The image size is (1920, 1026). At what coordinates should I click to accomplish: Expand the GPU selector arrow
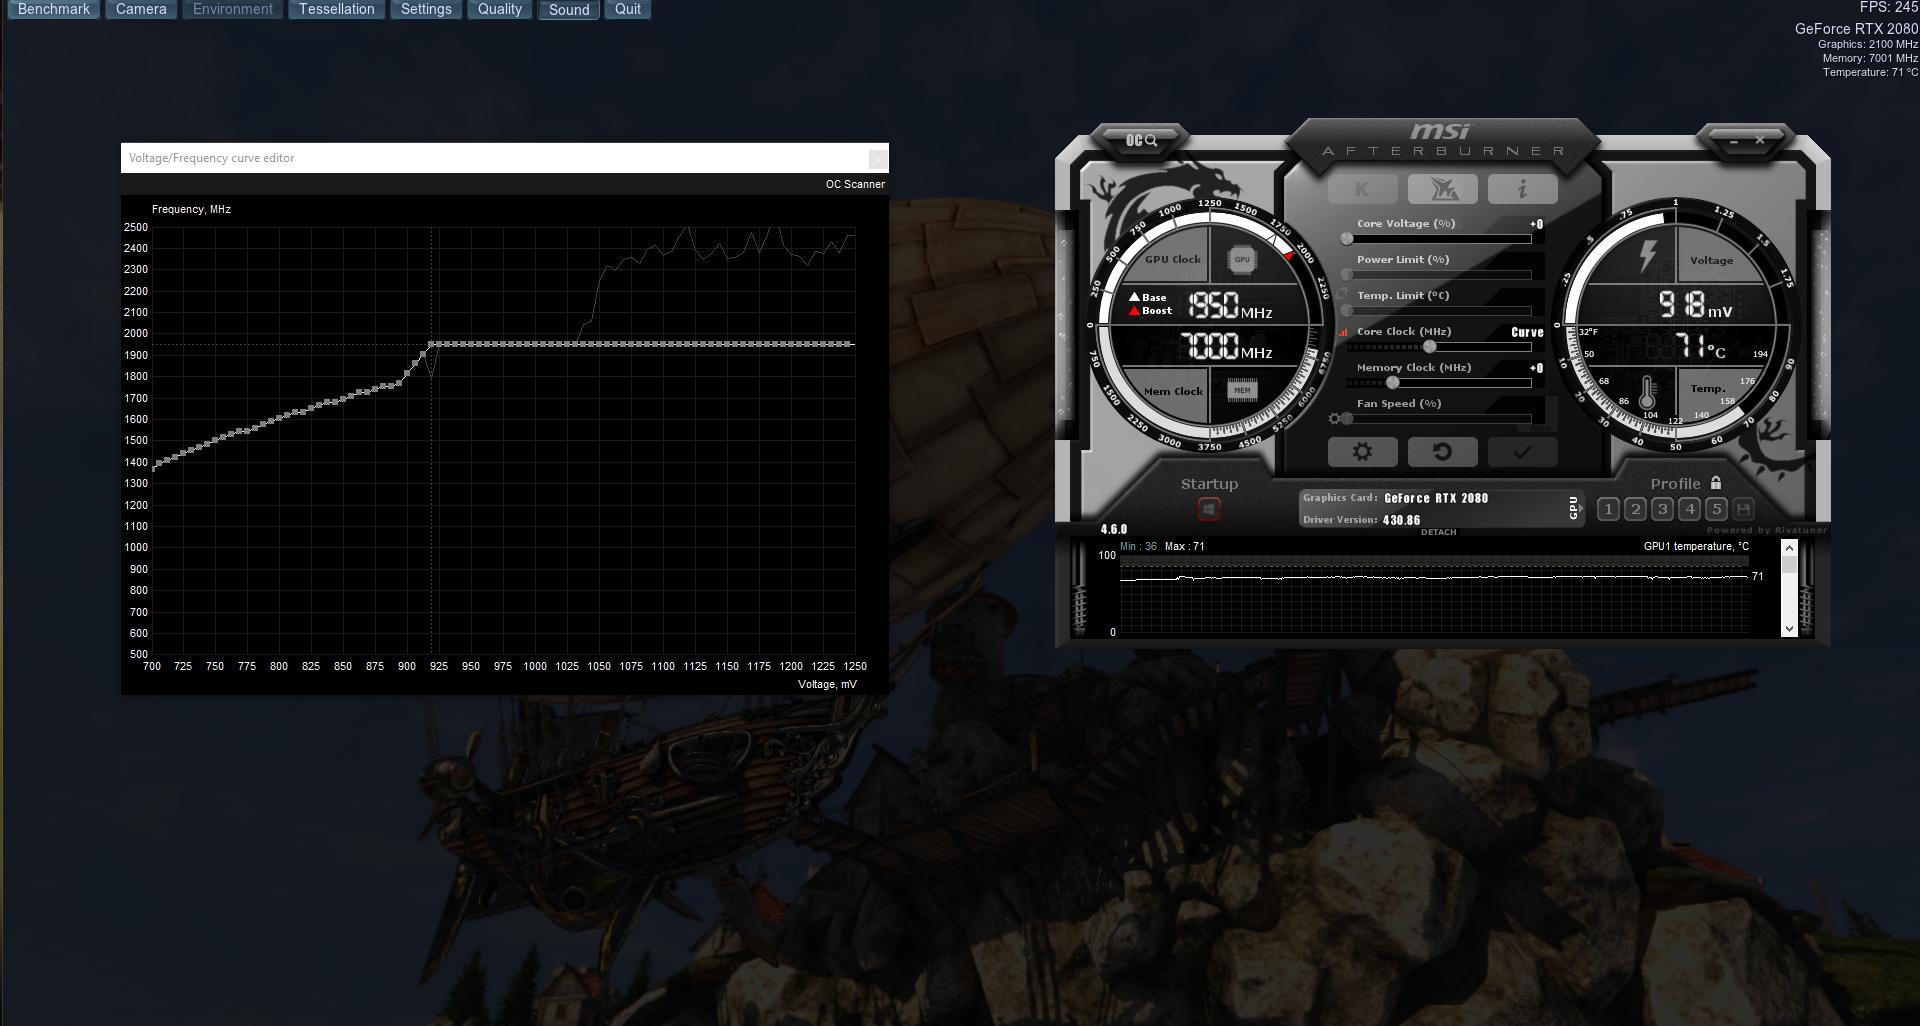pyautogui.click(x=1573, y=508)
